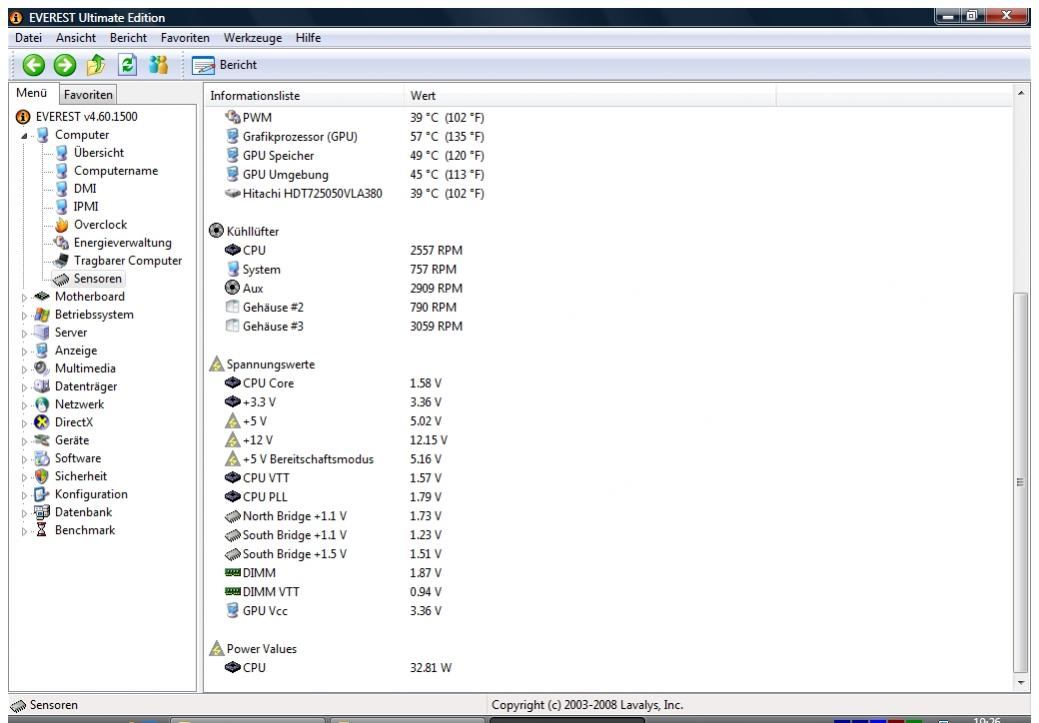Select the DMI tree item

(x=85, y=188)
